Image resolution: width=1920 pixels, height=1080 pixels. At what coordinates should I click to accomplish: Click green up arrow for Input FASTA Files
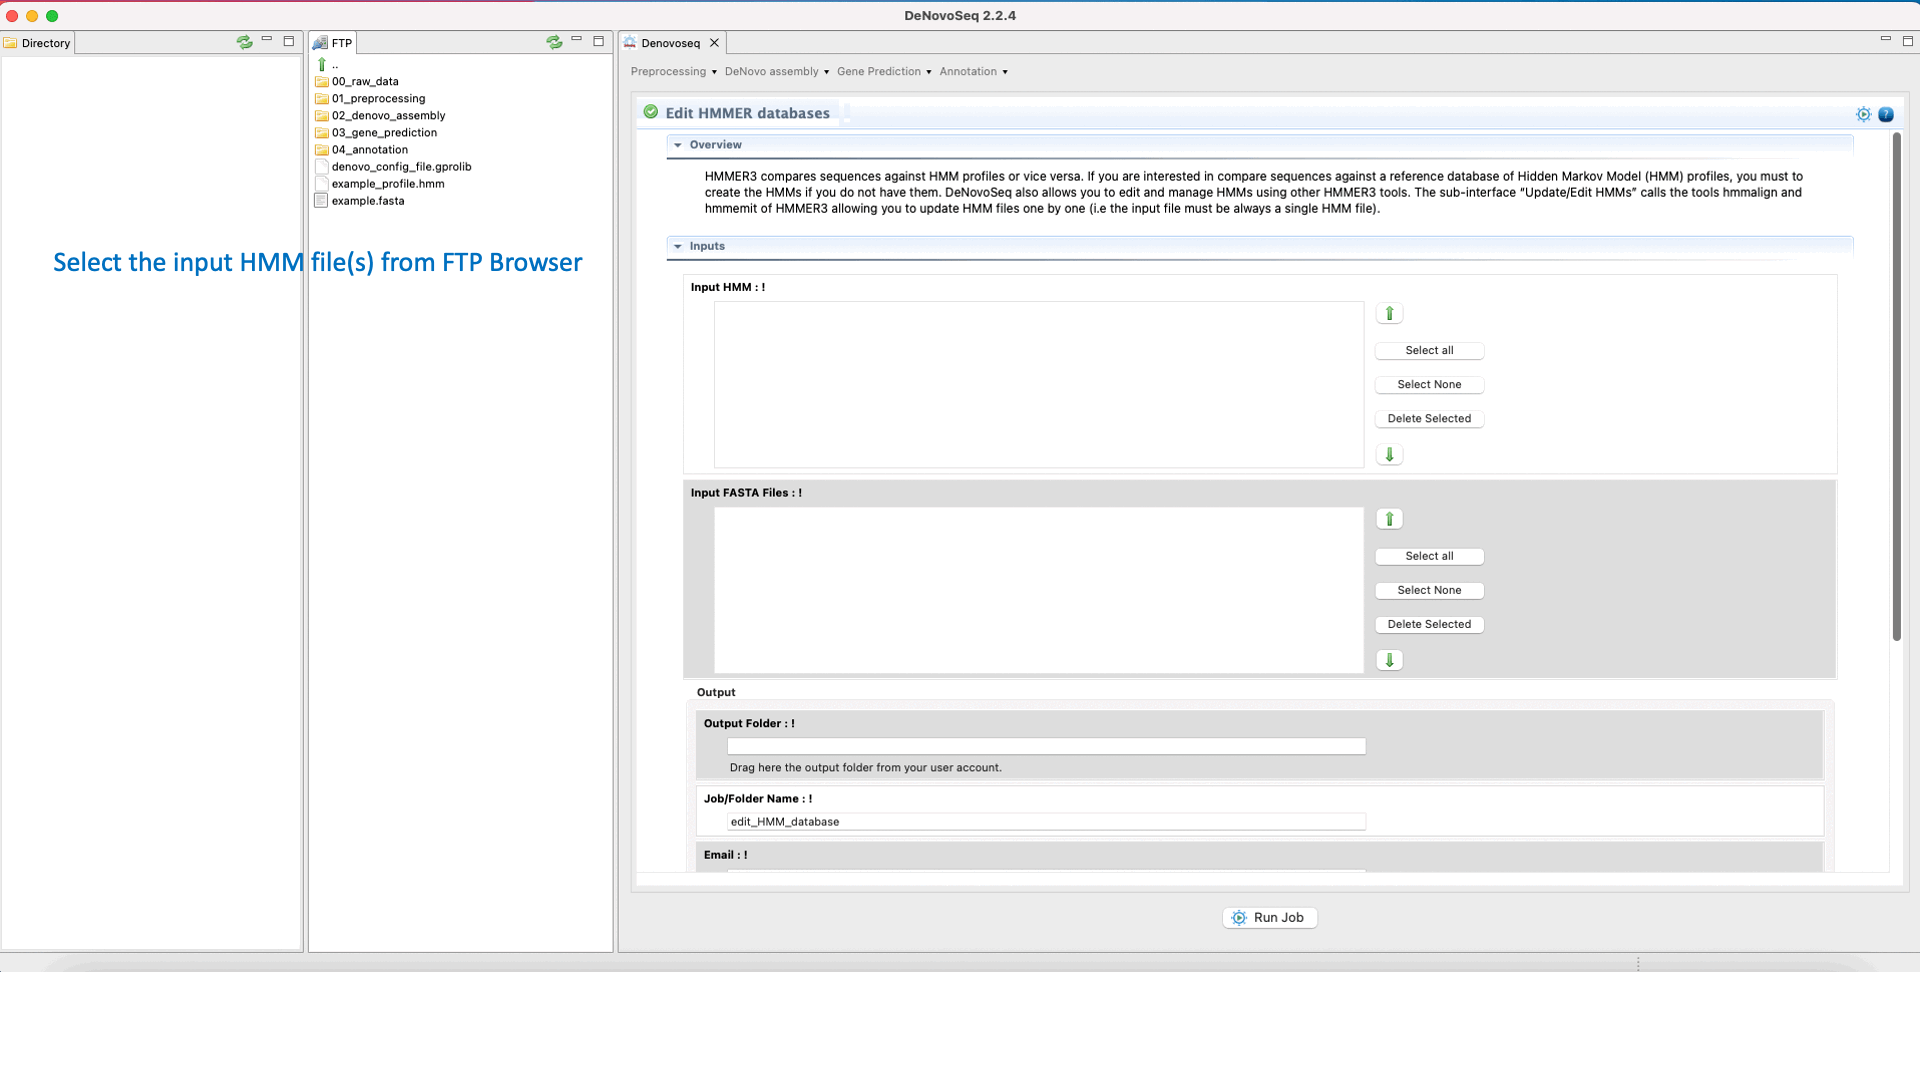coord(1389,519)
